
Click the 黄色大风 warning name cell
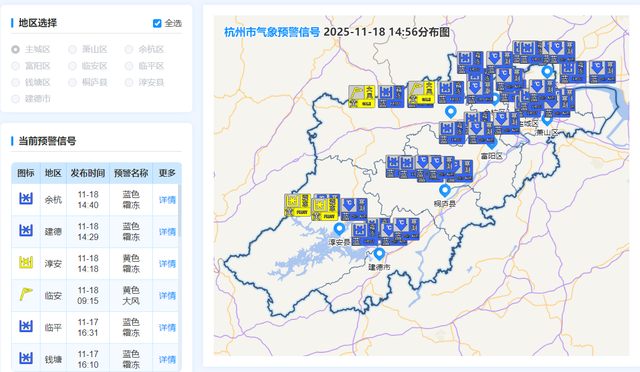131,295
